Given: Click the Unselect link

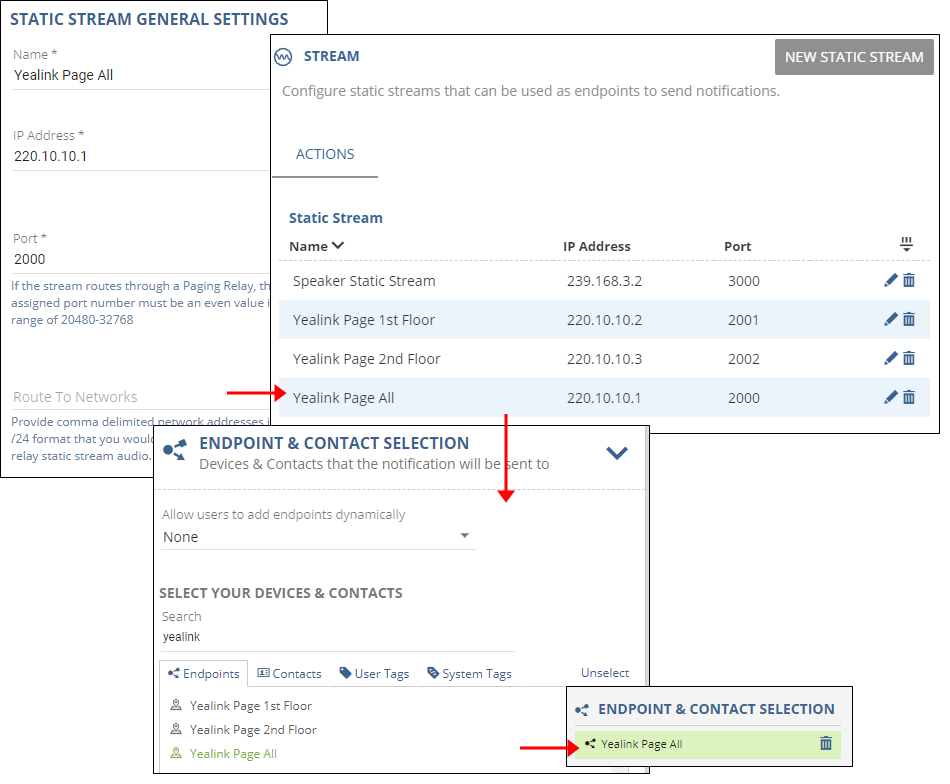Looking at the screenshot, I should tap(605, 673).
